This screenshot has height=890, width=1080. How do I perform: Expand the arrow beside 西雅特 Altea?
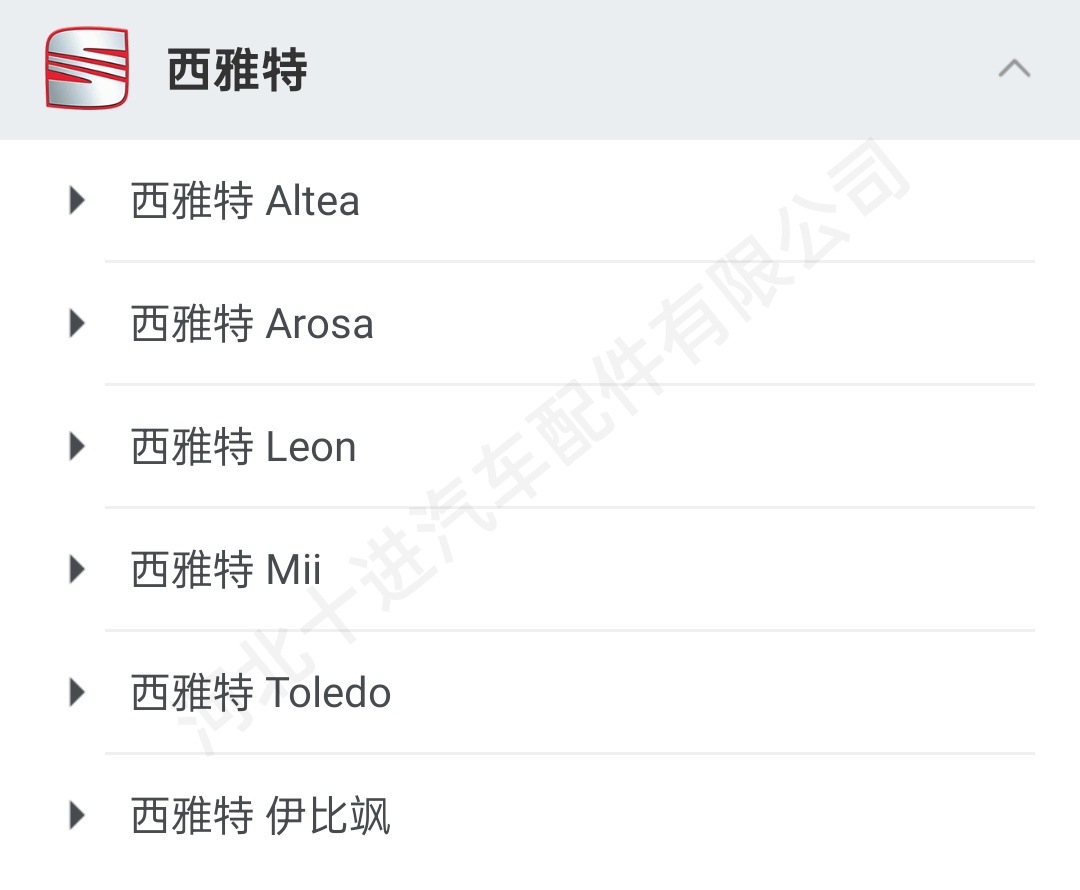(x=77, y=201)
